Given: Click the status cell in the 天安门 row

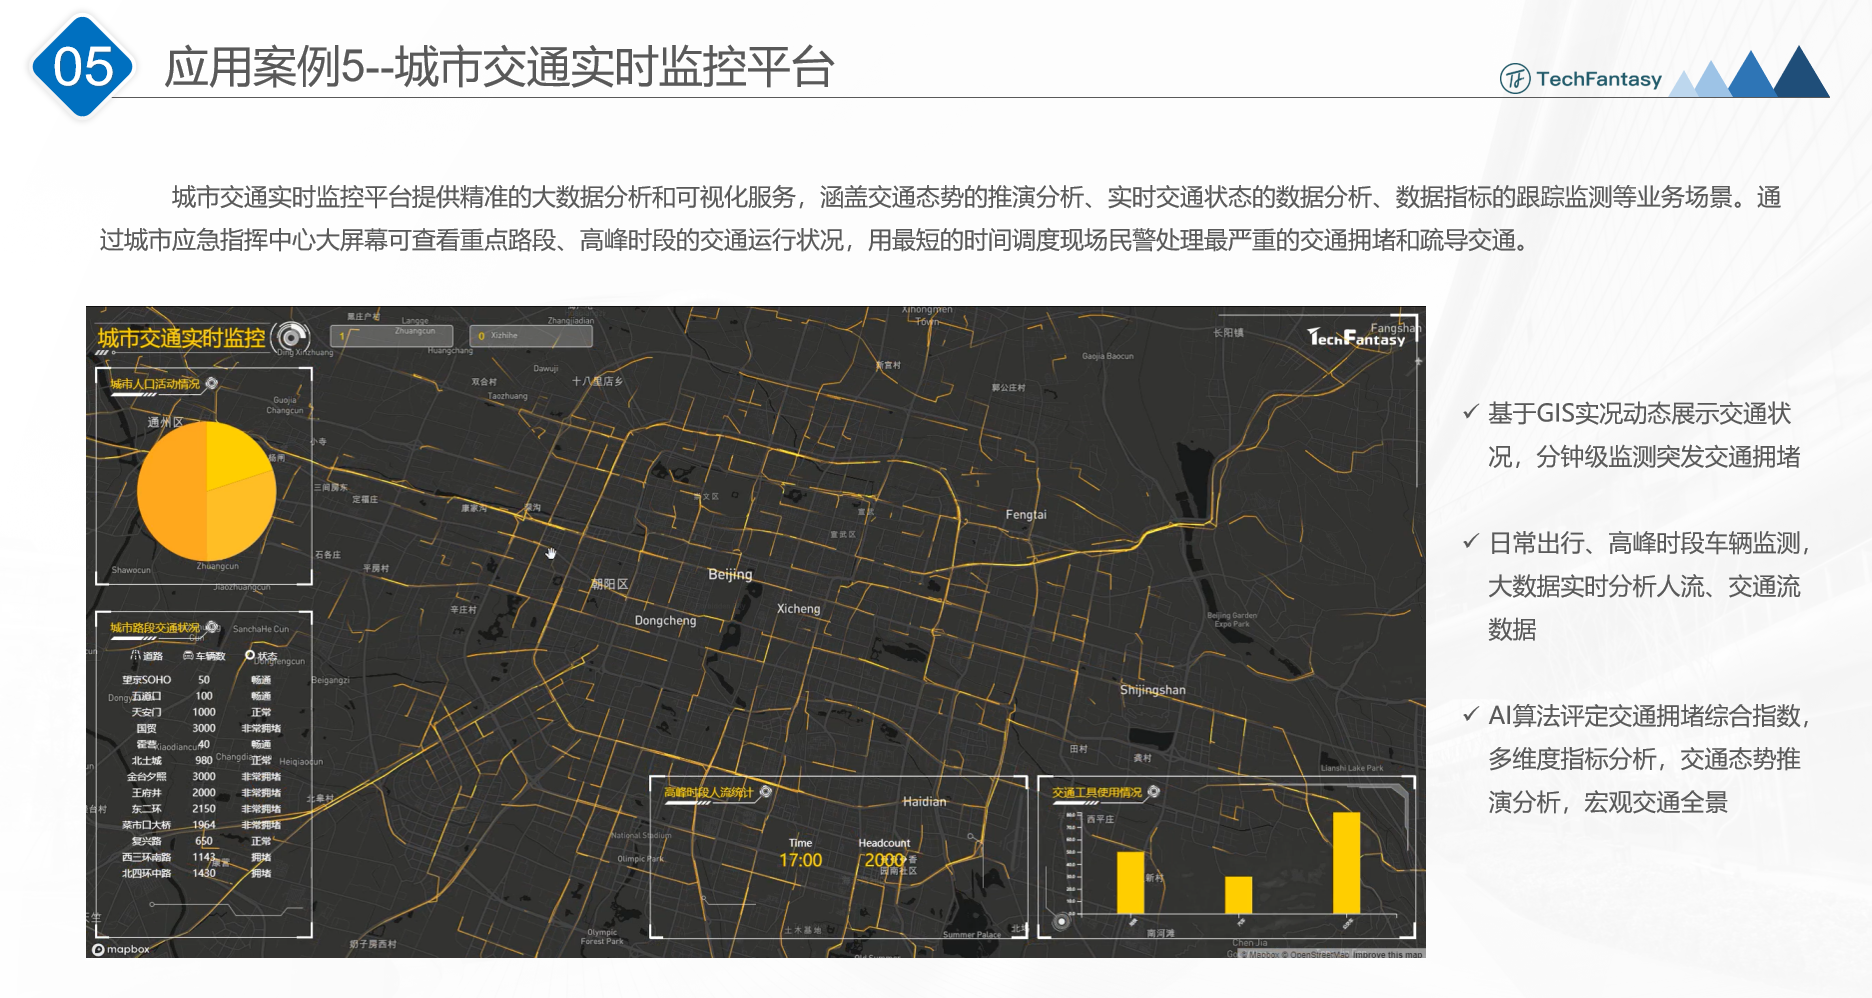Looking at the screenshot, I should [261, 712].
